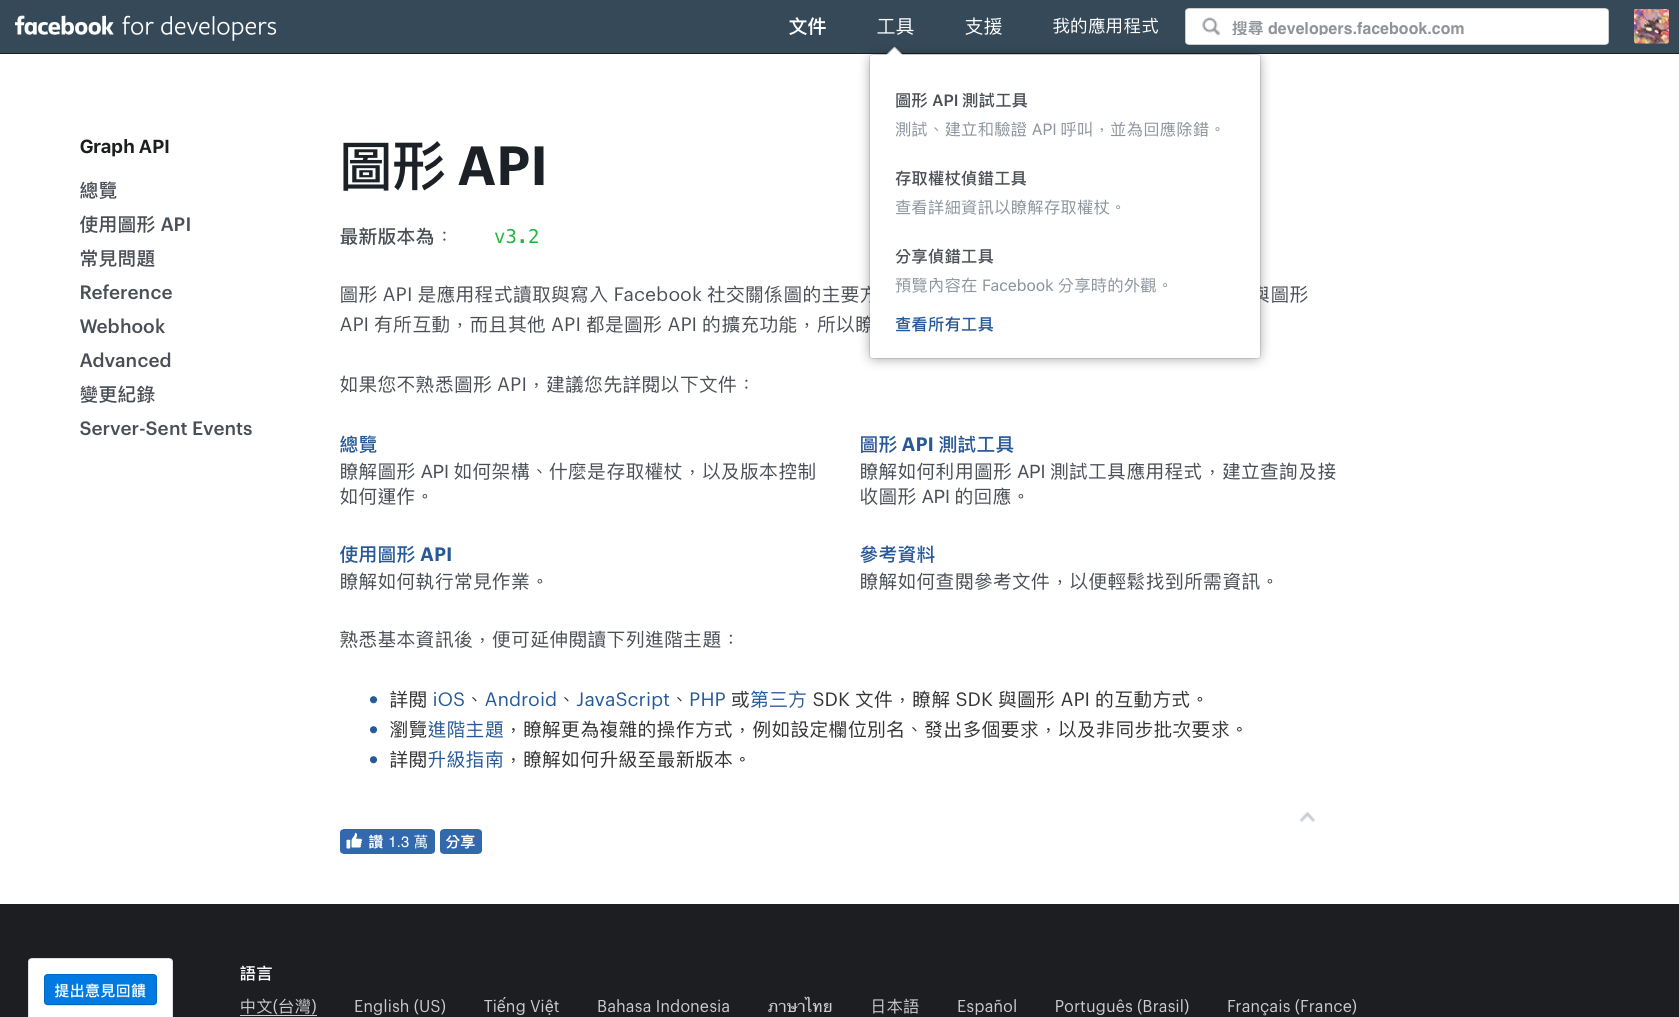1679x1017 pixels.
Task: Open 總覽 in the sidebar
Action: [x=98, y=190]
